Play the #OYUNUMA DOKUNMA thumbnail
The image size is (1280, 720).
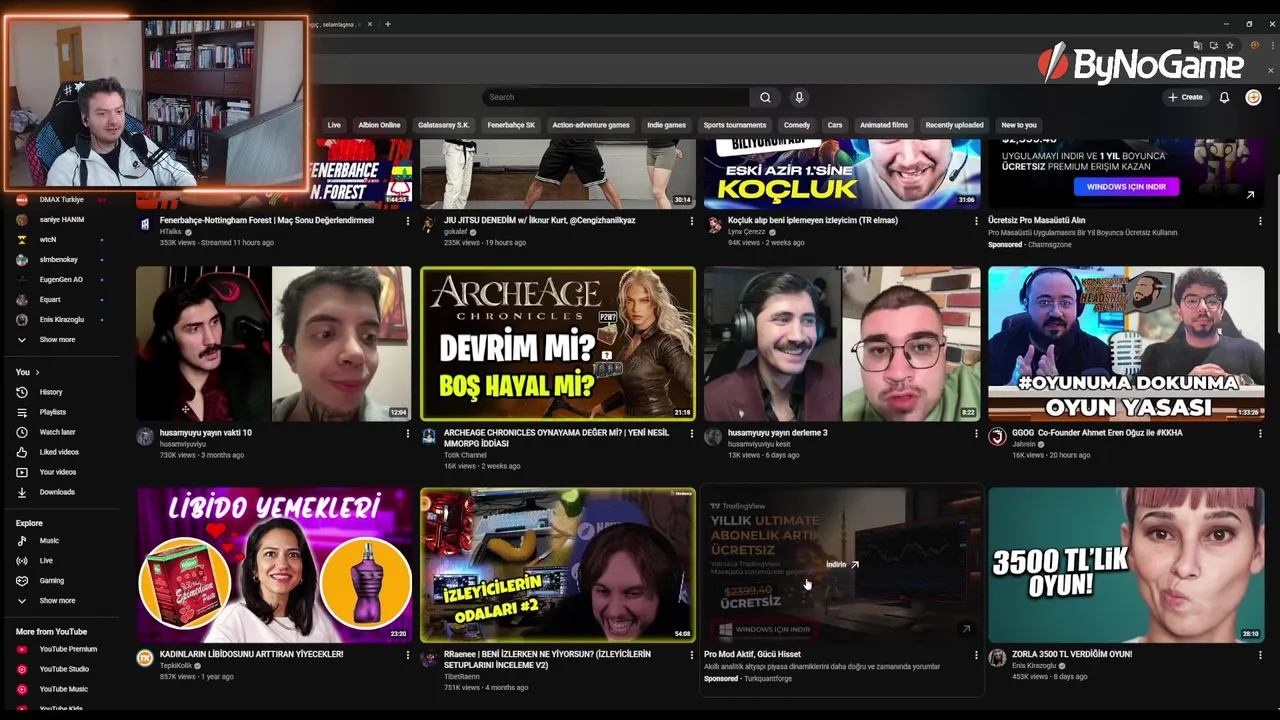point(1126,343)
